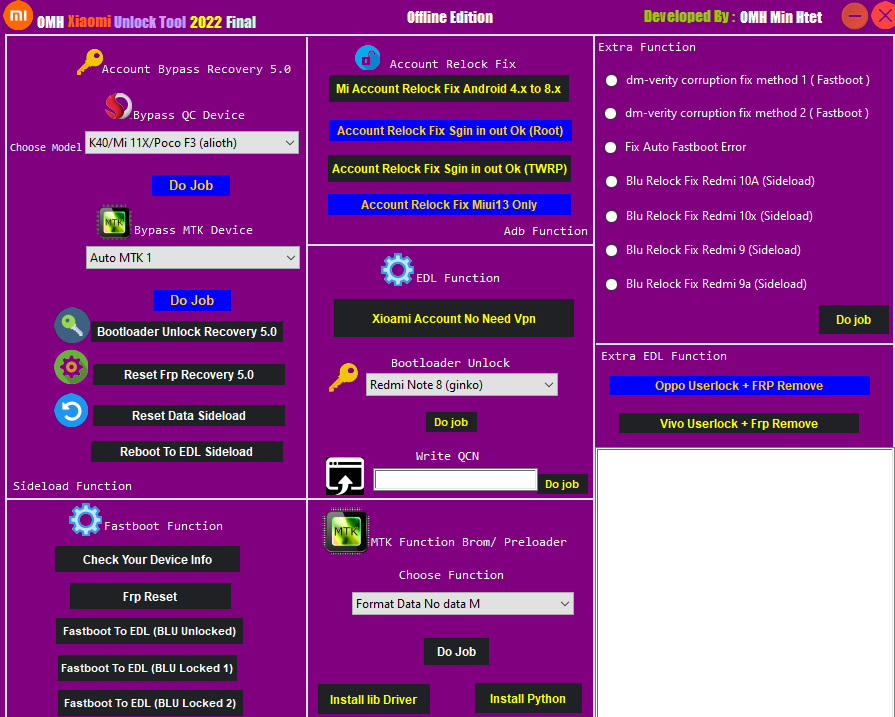This screenshot has height=717, width=895.
Task: Click Do Job under Bypass MTK Device
Action: click(x=192, y=300)
